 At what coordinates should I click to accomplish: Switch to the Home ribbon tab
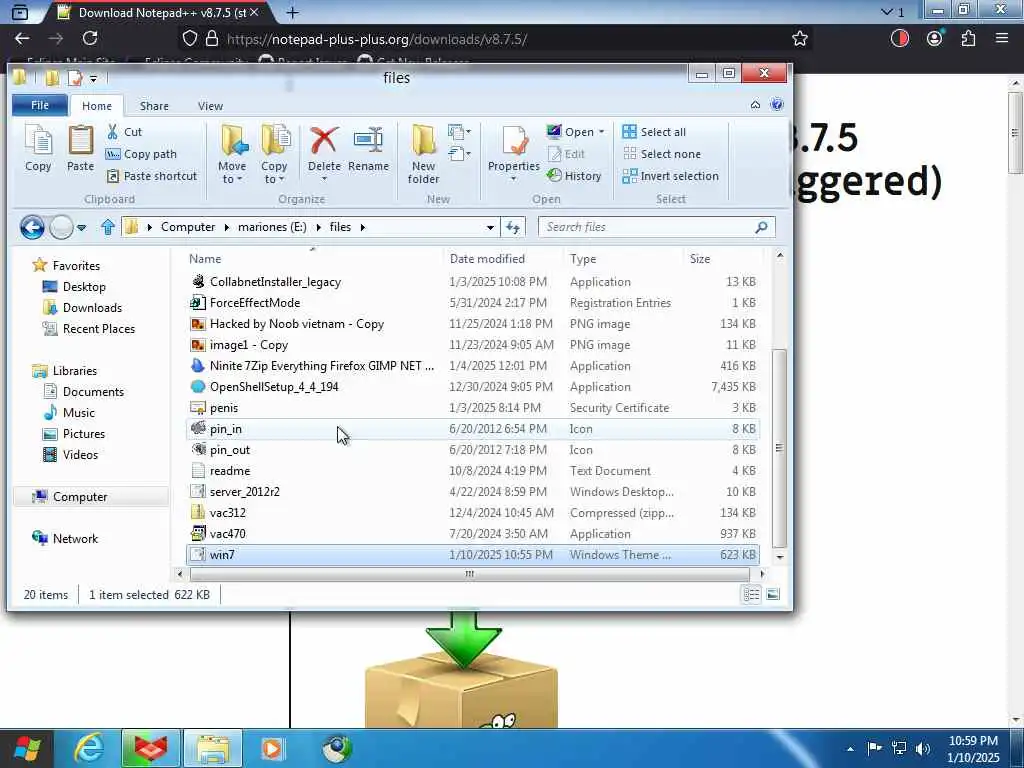pos(97,106)
